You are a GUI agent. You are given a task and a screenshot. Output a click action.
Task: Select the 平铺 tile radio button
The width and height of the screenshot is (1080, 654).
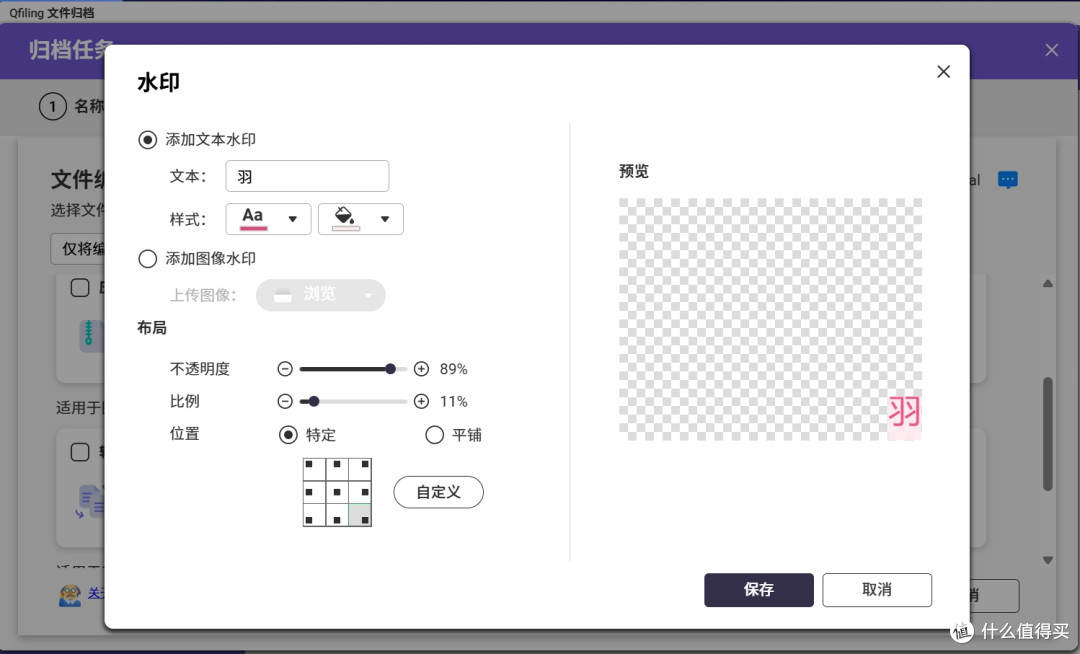pyautogui.click(x=435, y=435)
